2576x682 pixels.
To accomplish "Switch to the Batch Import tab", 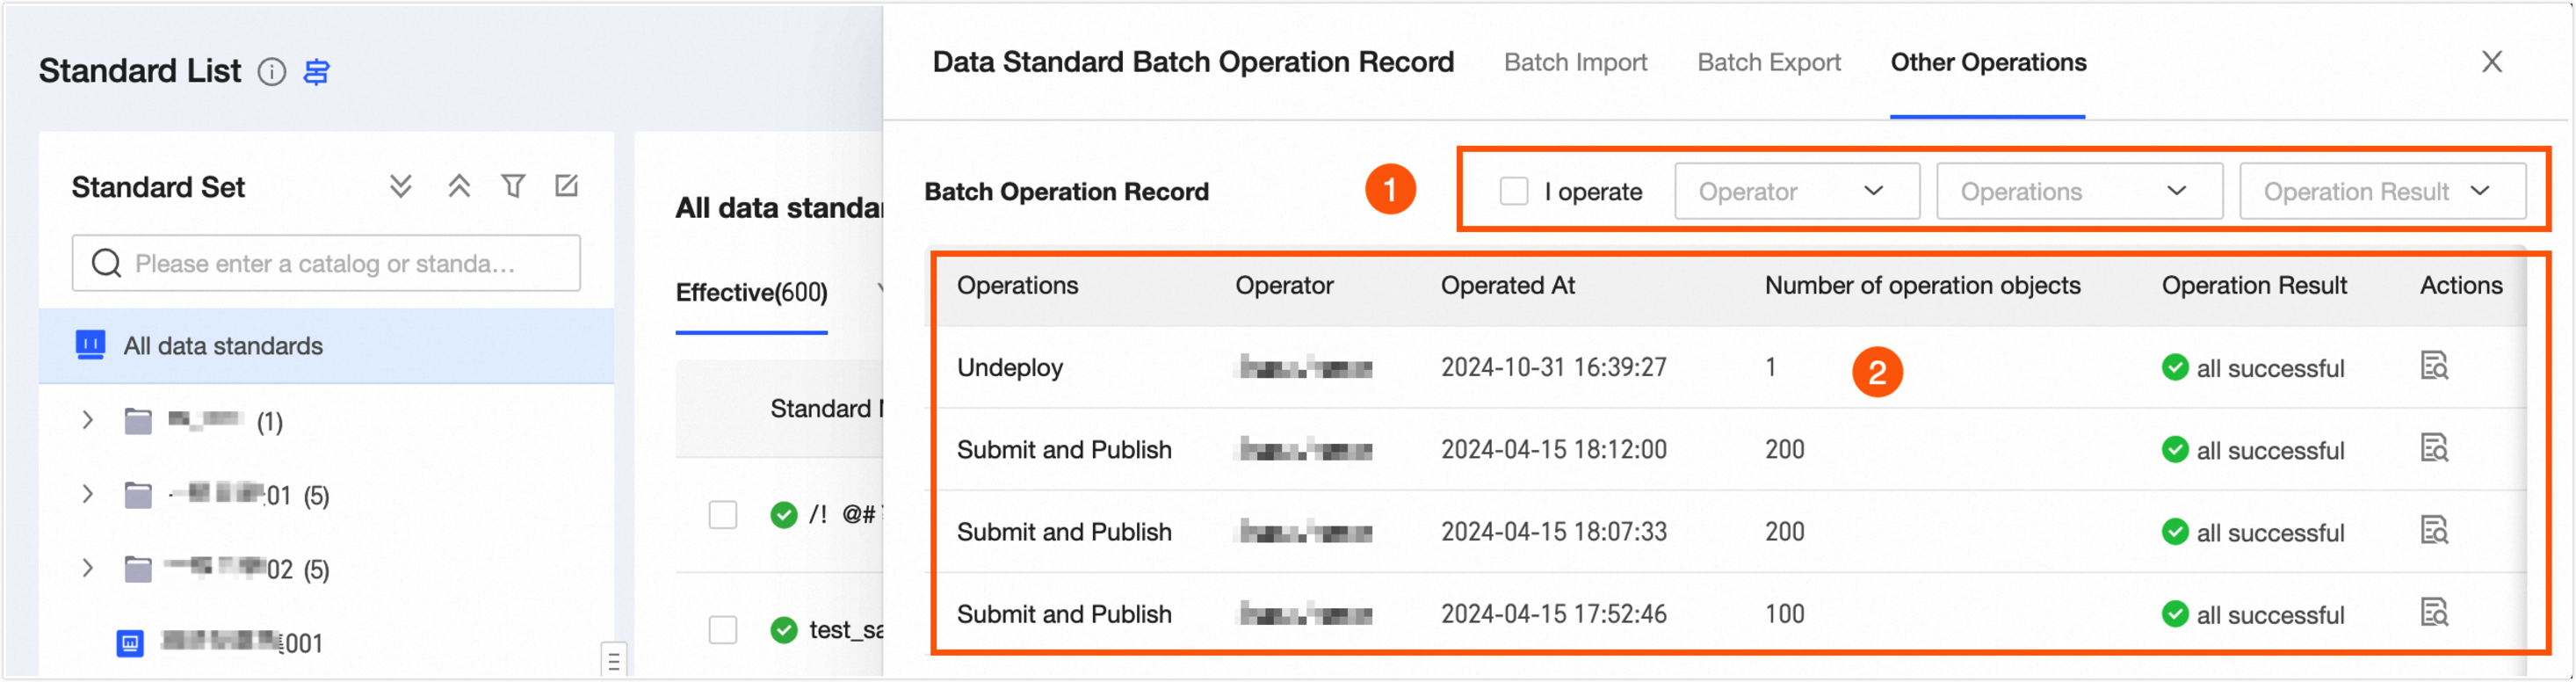I will point(1575,62).
